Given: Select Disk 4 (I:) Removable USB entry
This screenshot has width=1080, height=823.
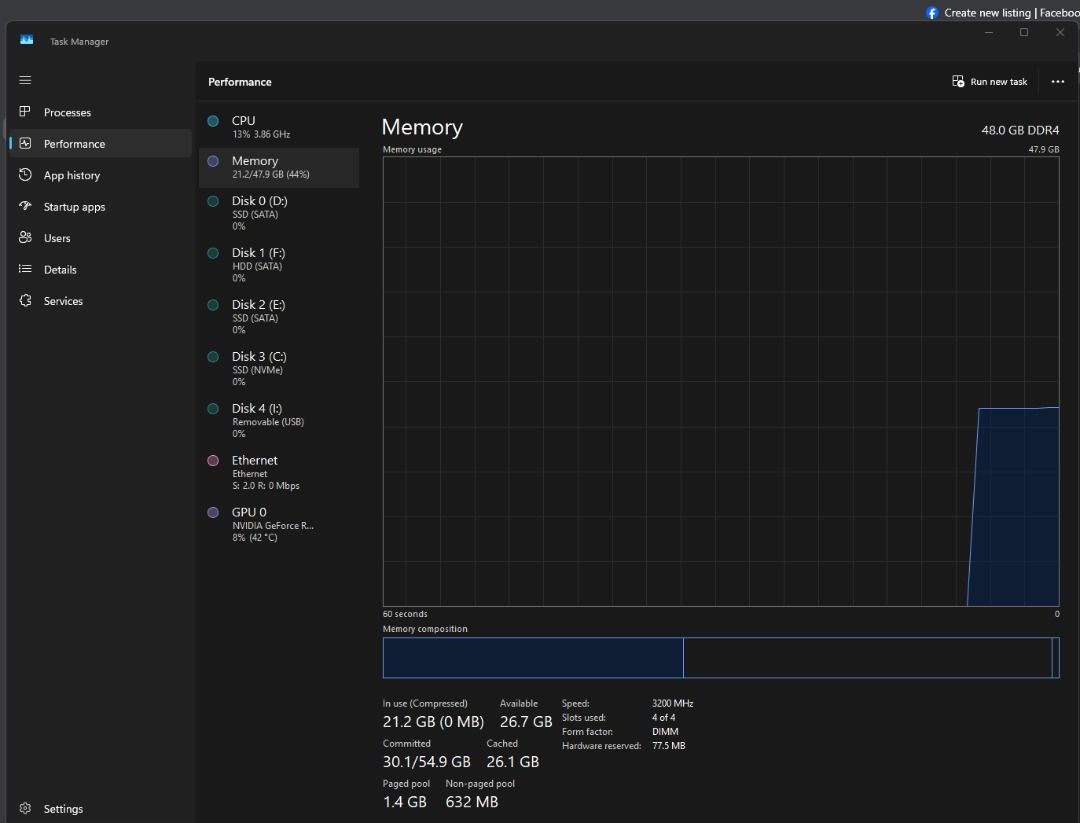Looking at the screenshot, I should coord(279,420).
